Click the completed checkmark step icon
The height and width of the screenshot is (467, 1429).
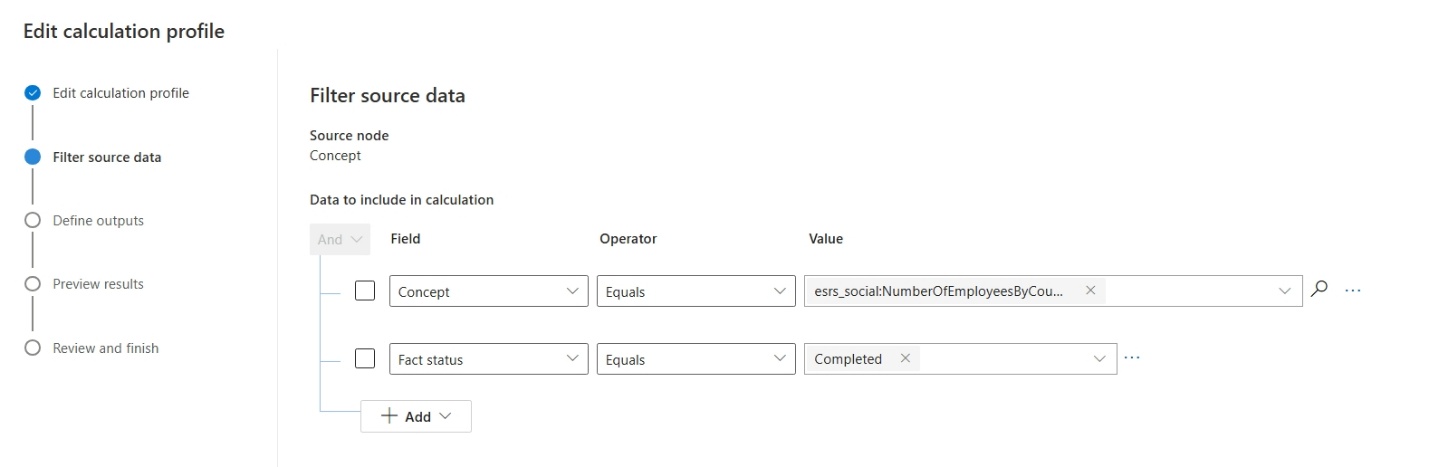33,93
